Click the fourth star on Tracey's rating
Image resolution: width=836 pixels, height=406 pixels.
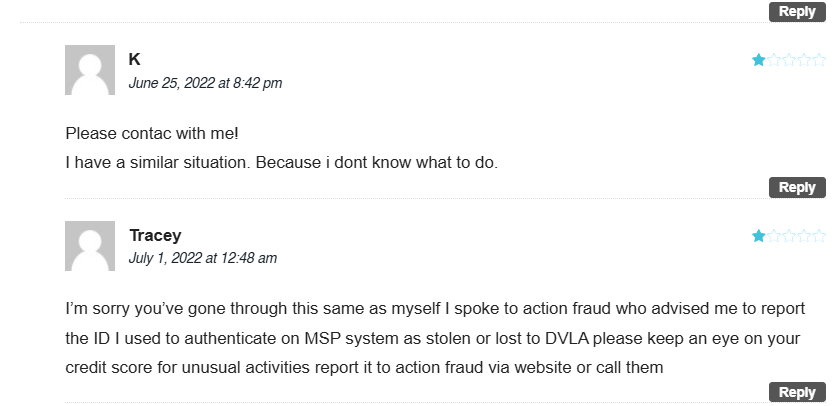(x=803, y=236)
